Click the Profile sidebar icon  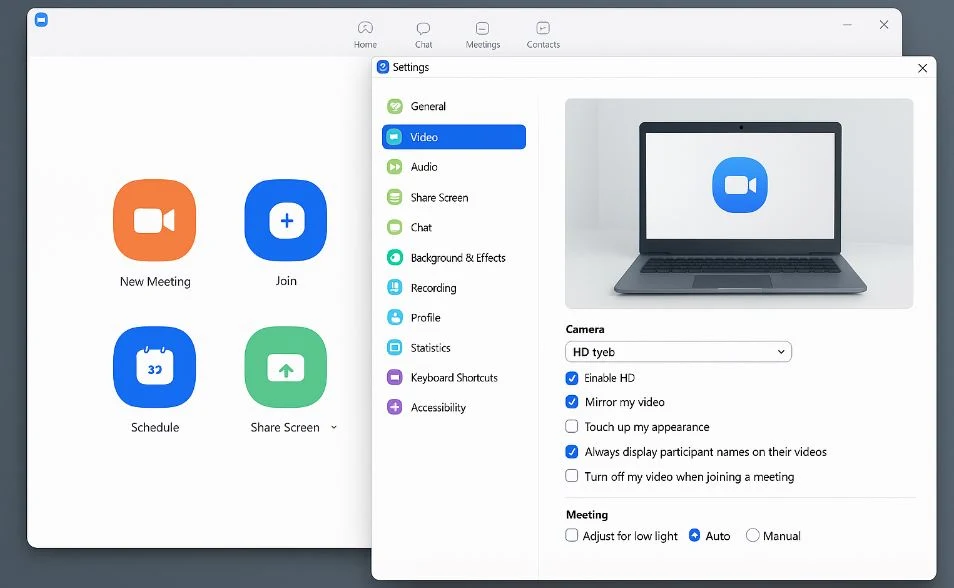point(395,317)
